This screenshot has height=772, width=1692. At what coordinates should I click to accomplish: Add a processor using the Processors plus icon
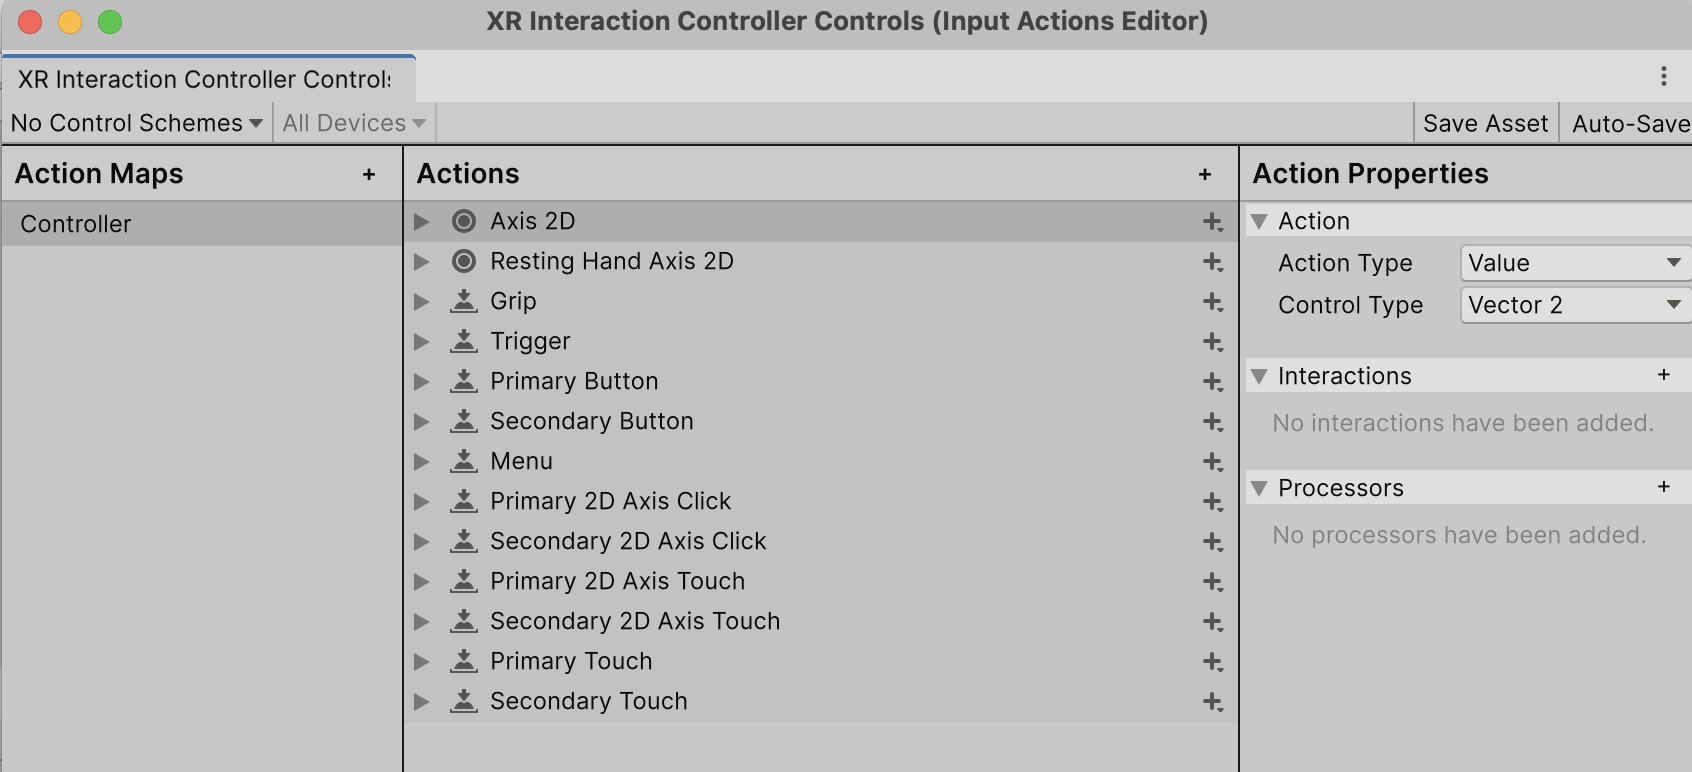point(1664,487)
